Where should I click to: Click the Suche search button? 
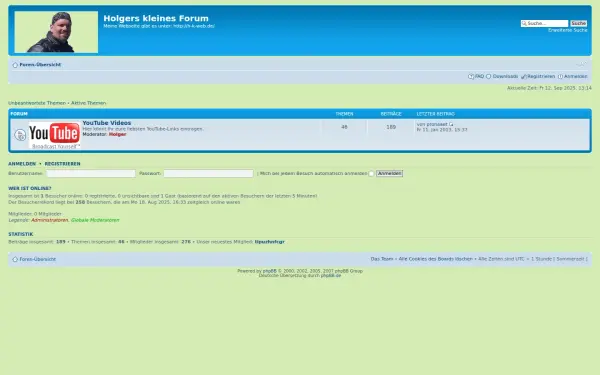(x=578, y=23)
